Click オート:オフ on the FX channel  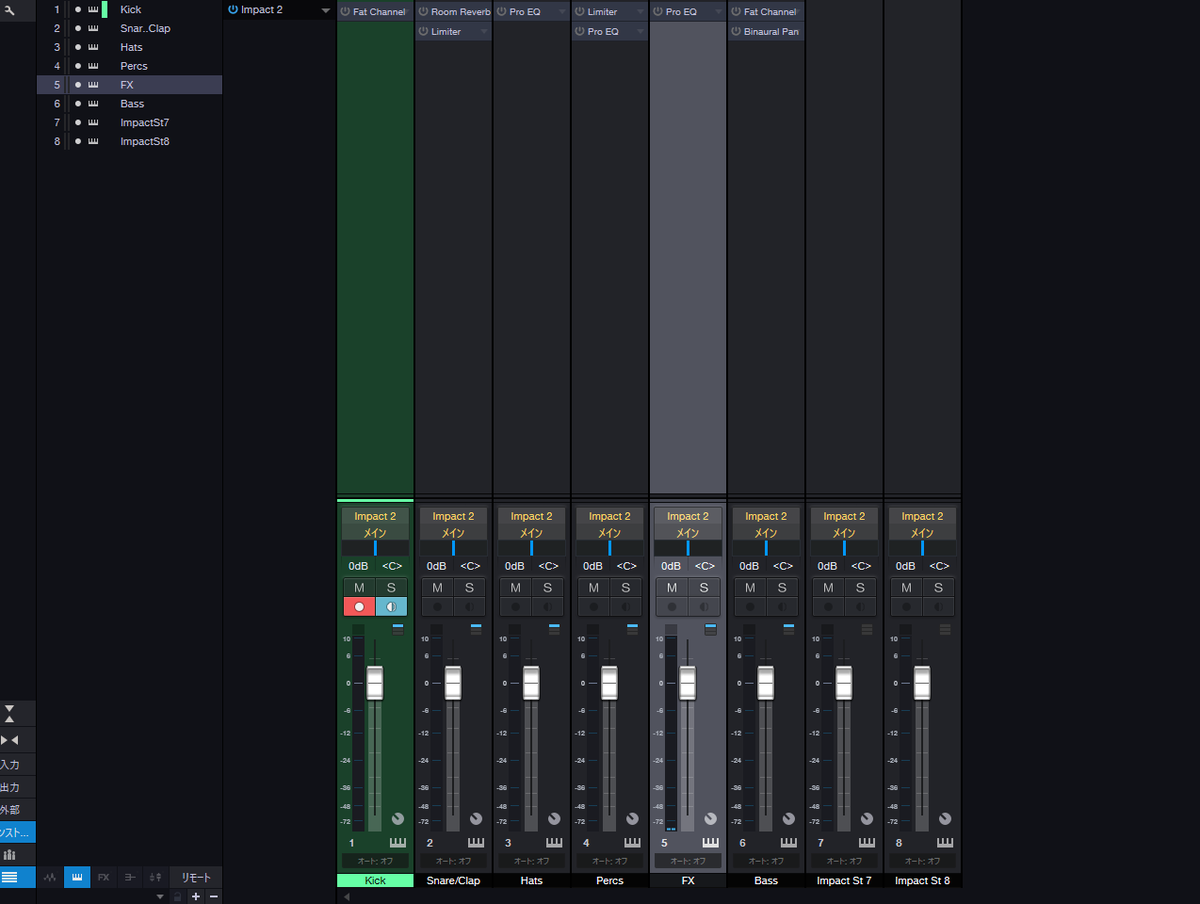(687, 860)
